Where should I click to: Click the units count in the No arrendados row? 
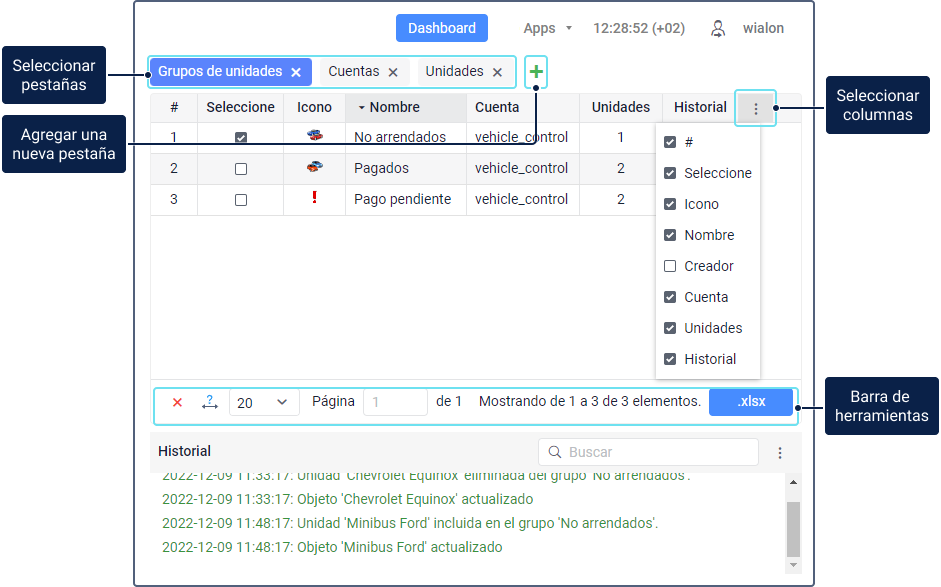[x=621, y=137]
